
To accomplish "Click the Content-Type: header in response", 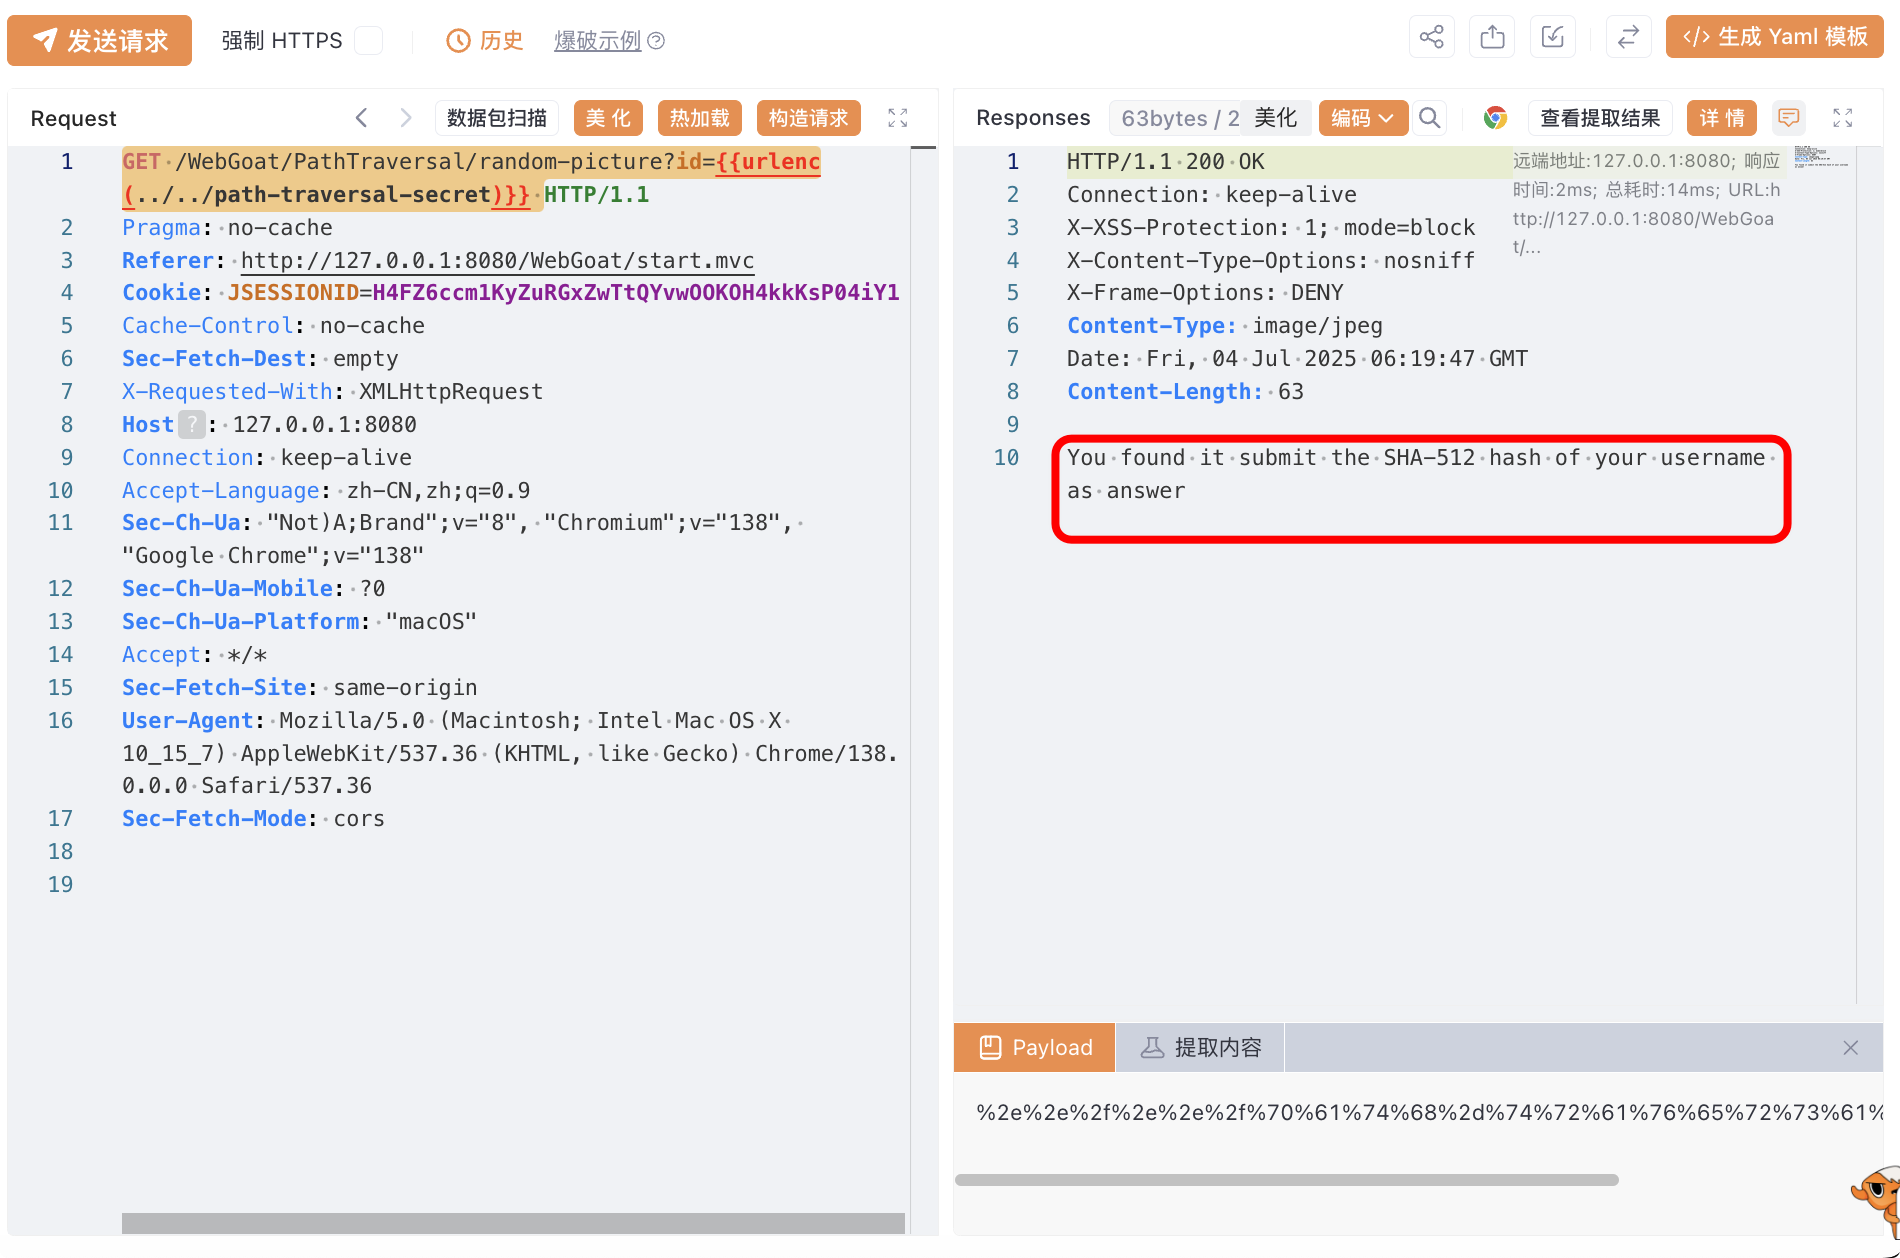I will coord(1152,326).
